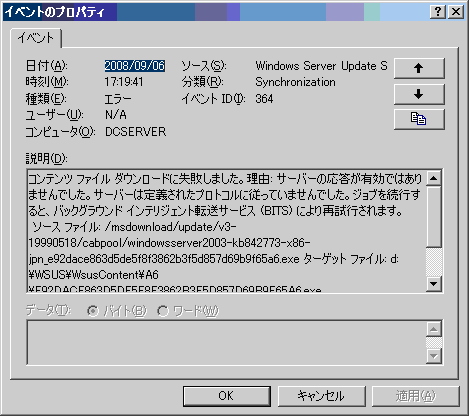Show the previous event with up arrow
Viewport: 469px width, 416px height.
[419, 68]
